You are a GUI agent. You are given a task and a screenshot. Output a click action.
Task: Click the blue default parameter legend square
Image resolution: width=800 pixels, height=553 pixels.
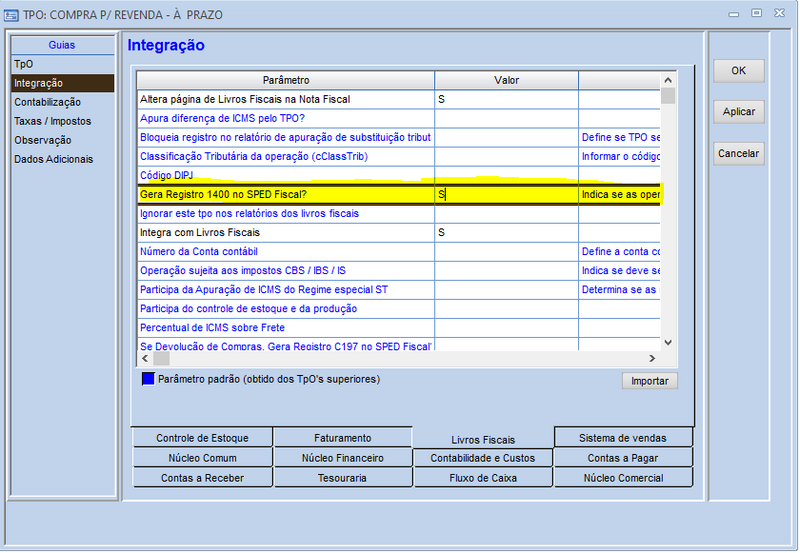tap(148, 379)
